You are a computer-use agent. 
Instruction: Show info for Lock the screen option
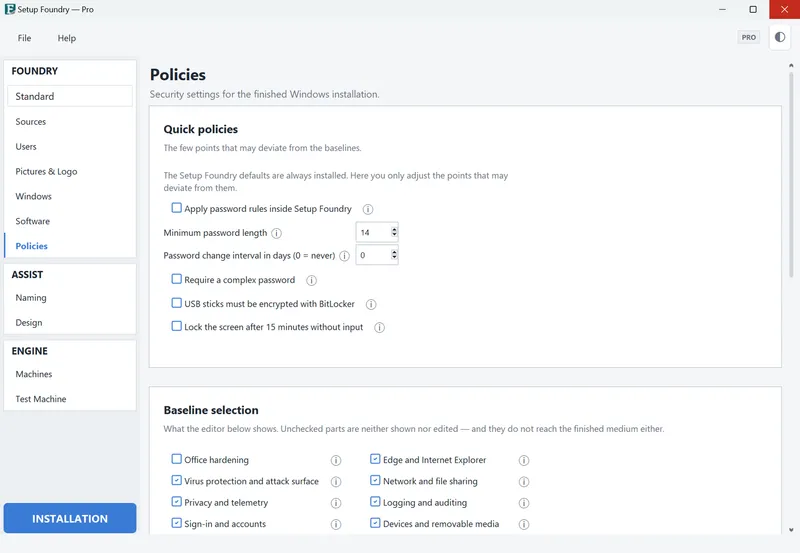coord(379,328)
